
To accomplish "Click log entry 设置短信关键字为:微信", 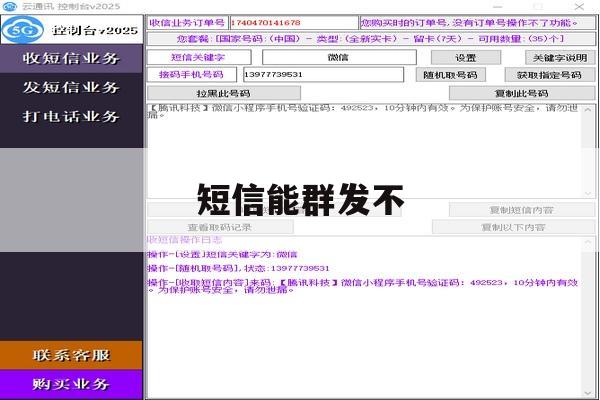I will click(x=222, y=254).
